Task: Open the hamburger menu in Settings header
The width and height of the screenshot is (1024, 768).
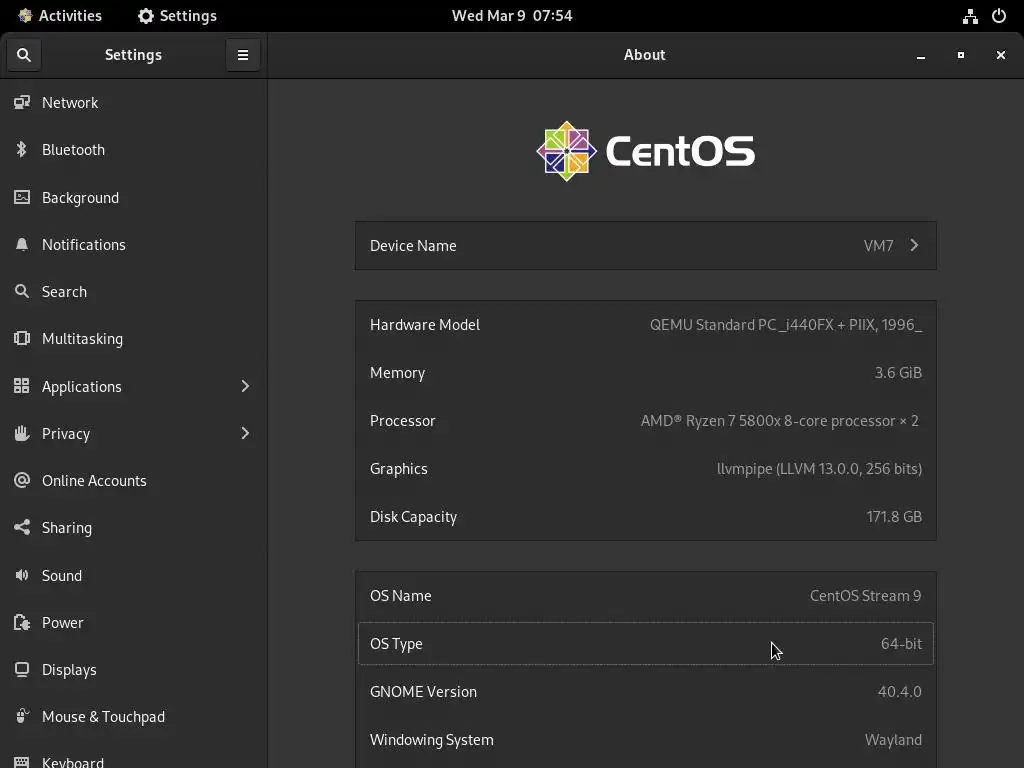Action: 243,55
